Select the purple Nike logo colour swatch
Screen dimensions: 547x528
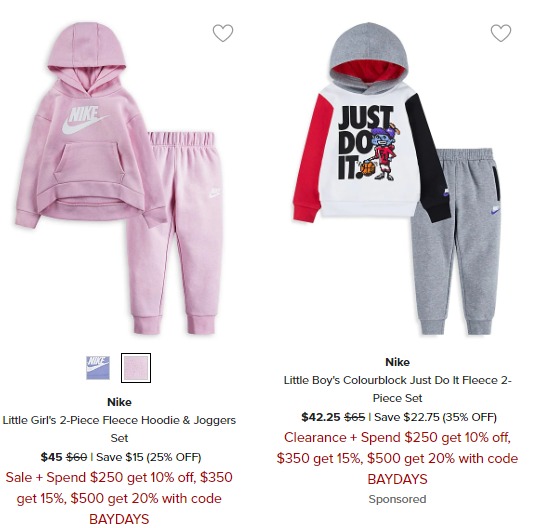click(x=98, y=368)
